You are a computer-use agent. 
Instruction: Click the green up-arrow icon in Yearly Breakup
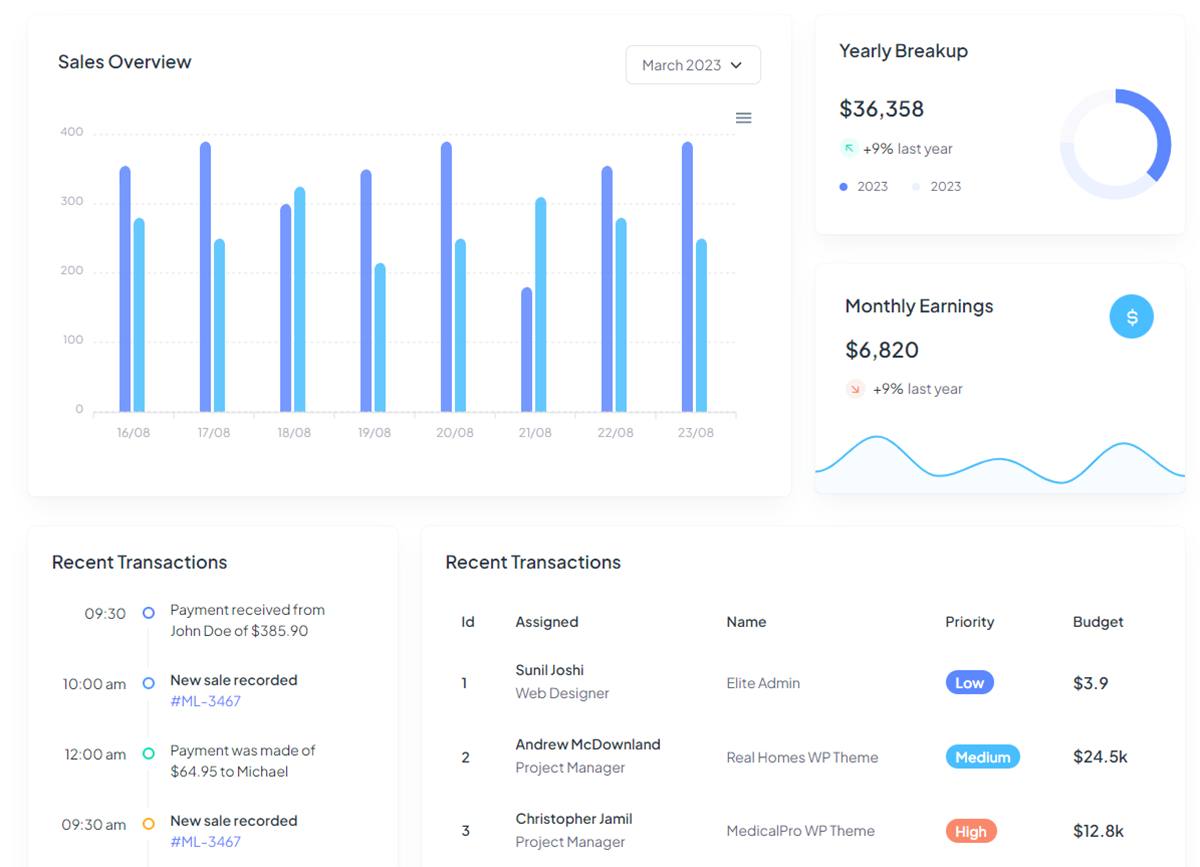850,148
